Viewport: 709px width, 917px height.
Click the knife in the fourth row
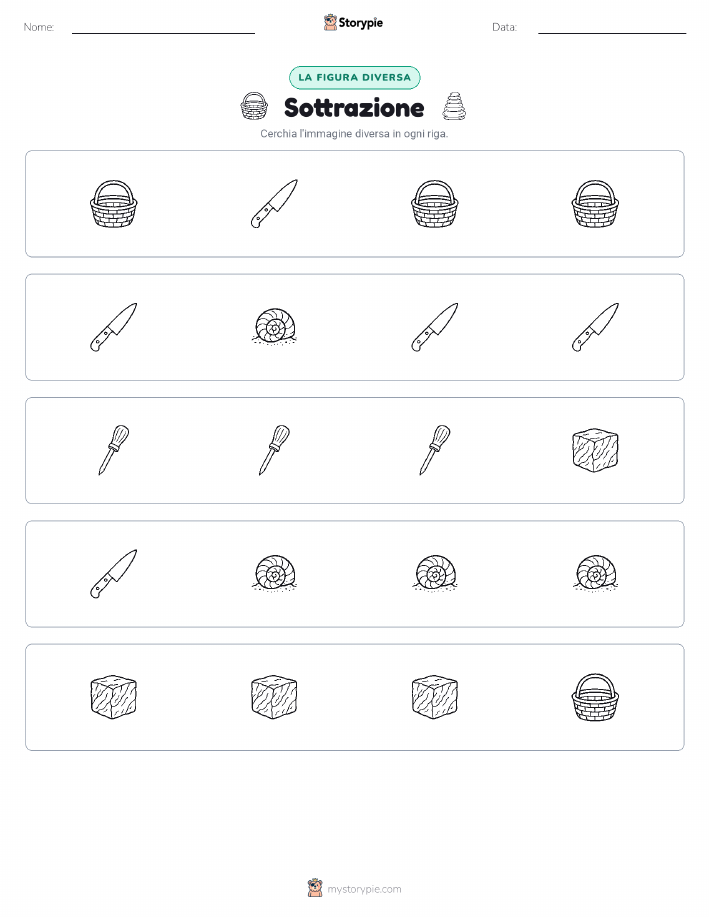[x=113, y=574]
